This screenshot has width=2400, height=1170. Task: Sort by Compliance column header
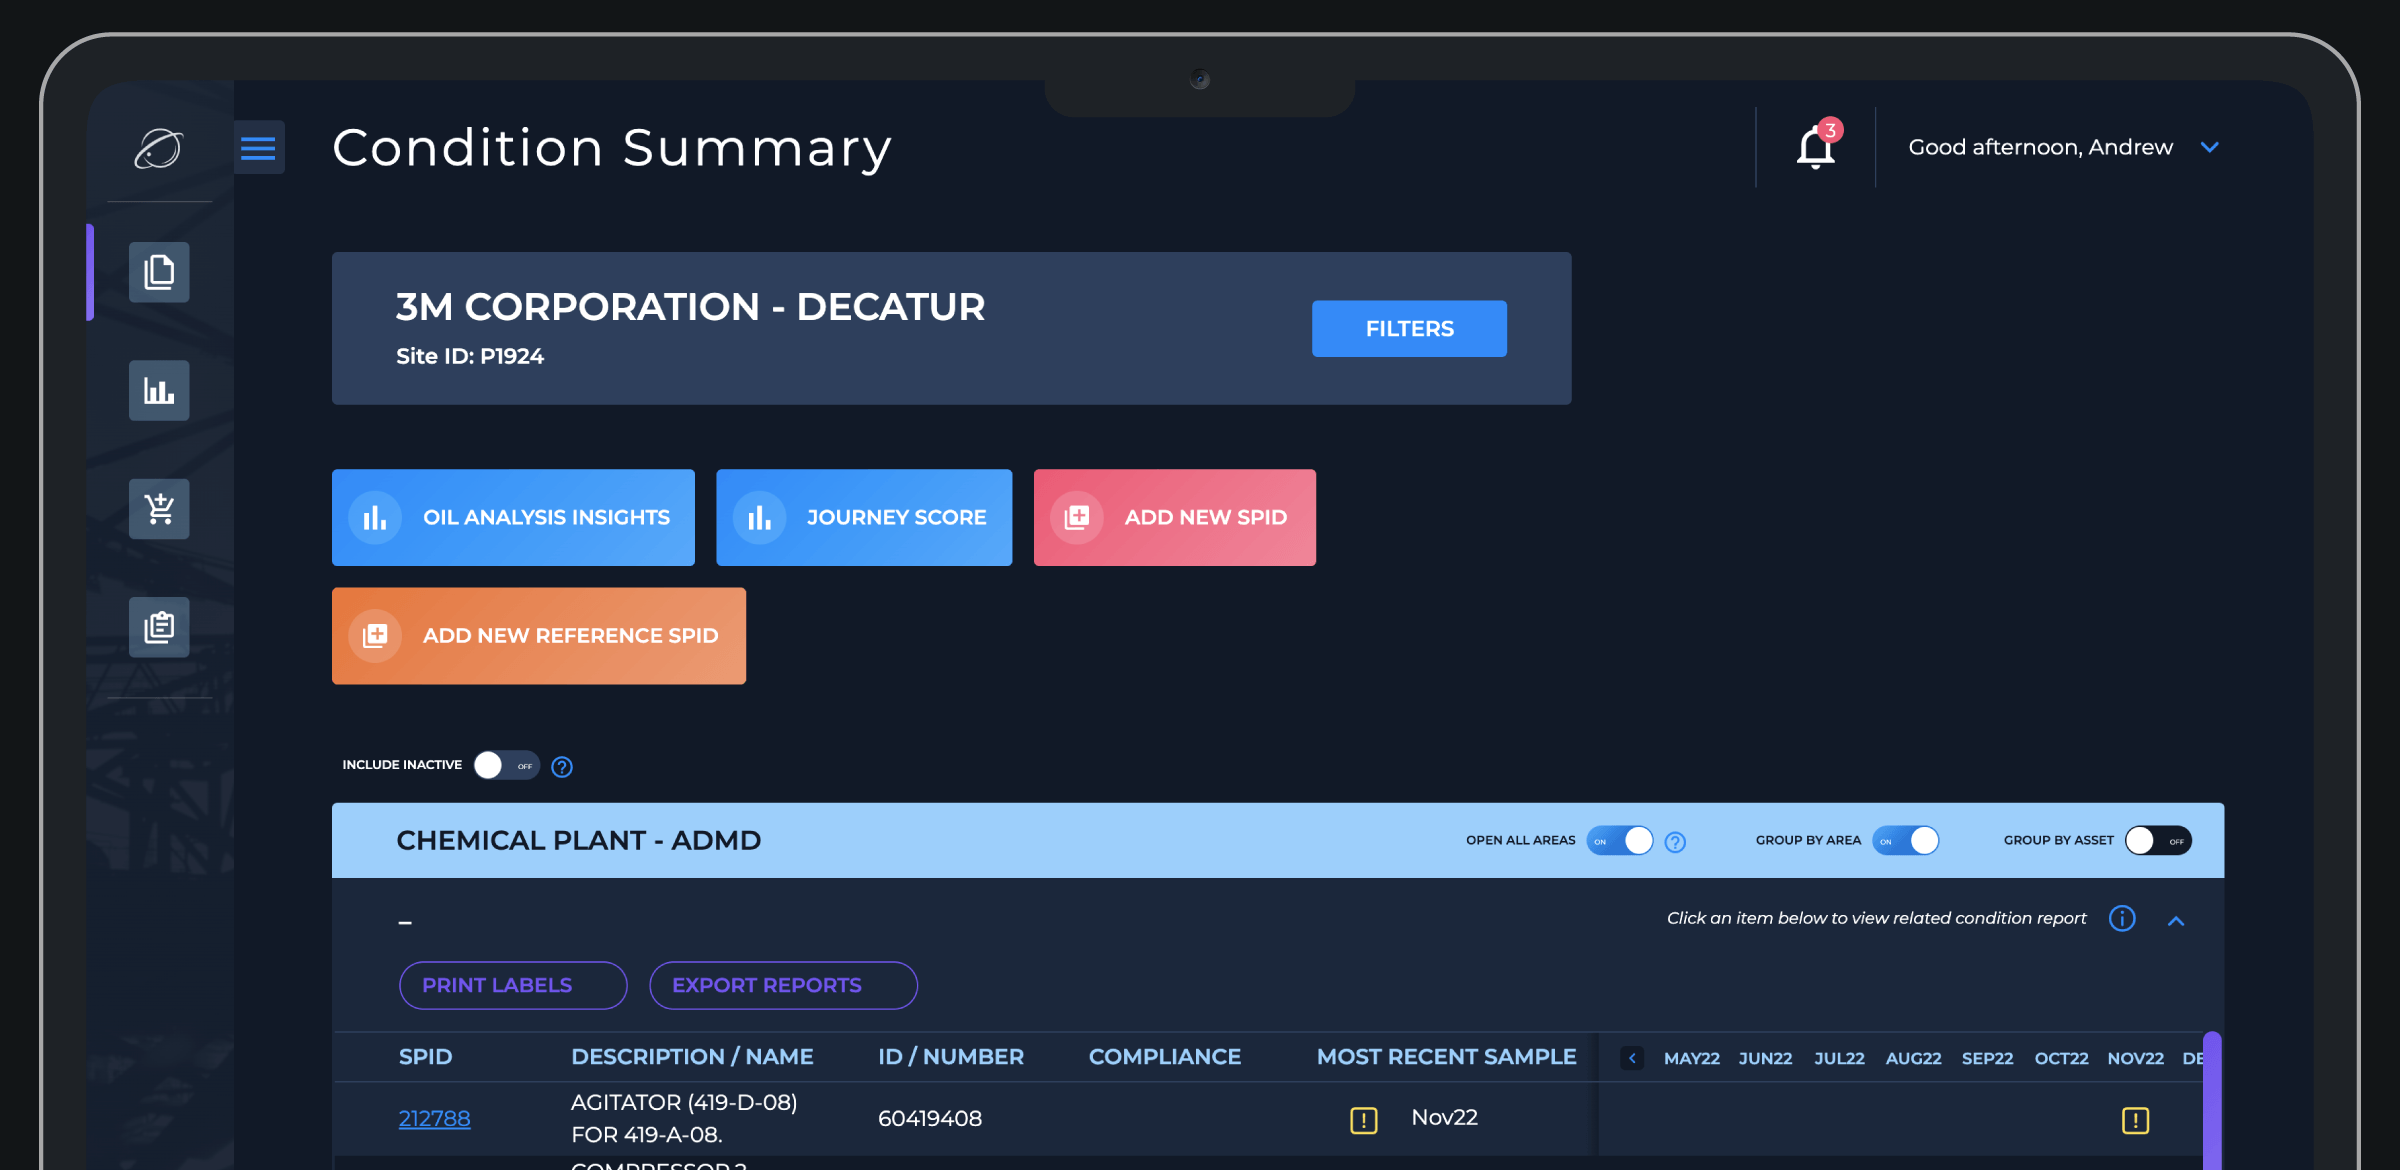[1165, 1057]
